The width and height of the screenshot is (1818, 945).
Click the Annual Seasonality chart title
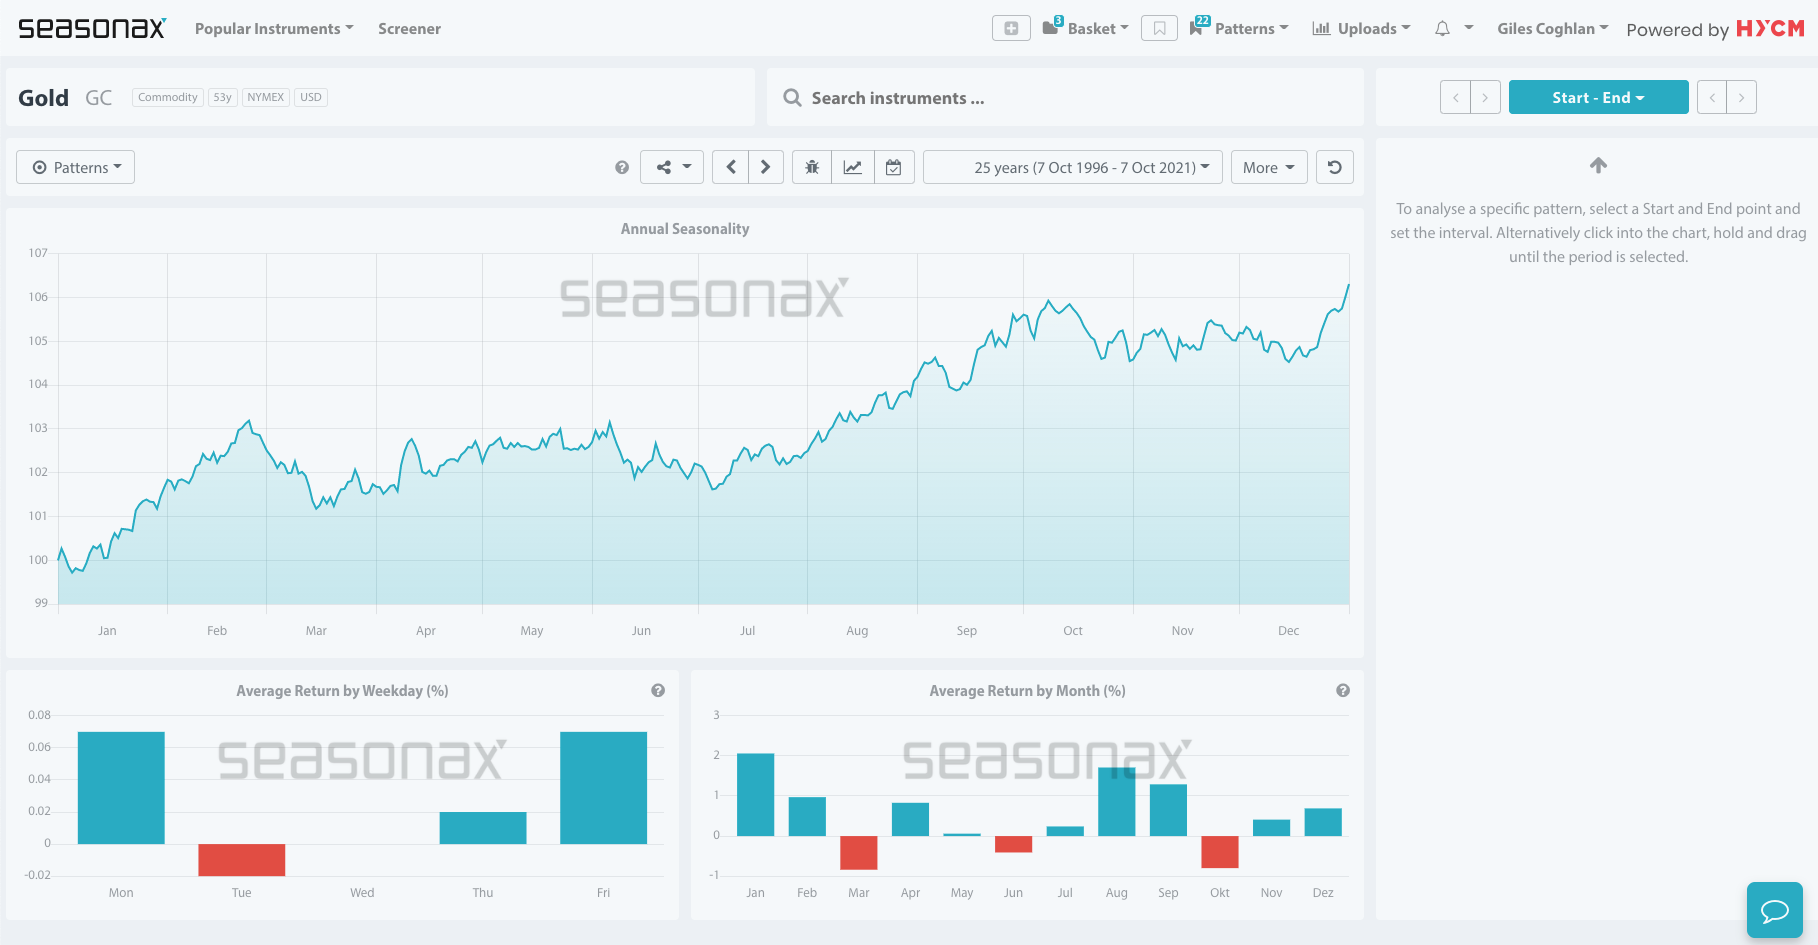pyautogui.click(x=685, y=229)
